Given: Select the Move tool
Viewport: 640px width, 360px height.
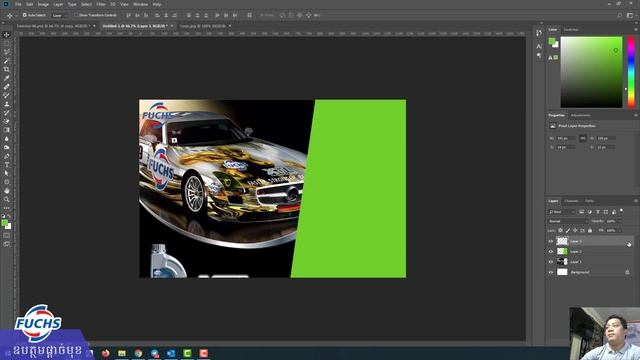Looking at the screenshot, I should (x=7, y=35).
